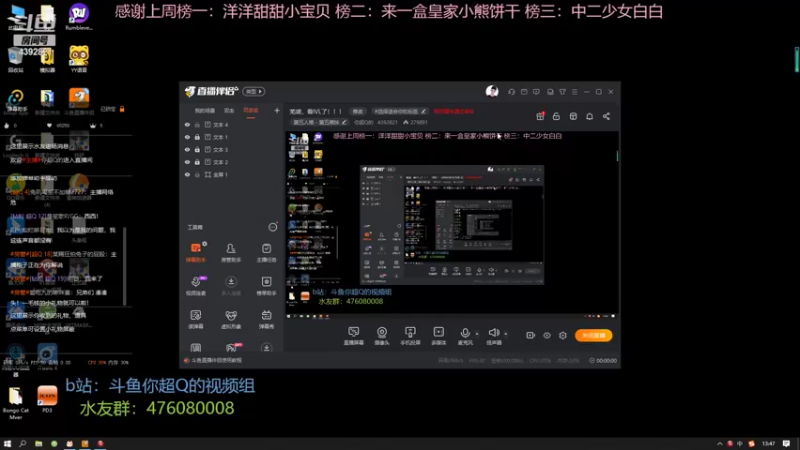Edit the stream category tag
The width and height of the screenshot is (800, 450).
[399, 111]
